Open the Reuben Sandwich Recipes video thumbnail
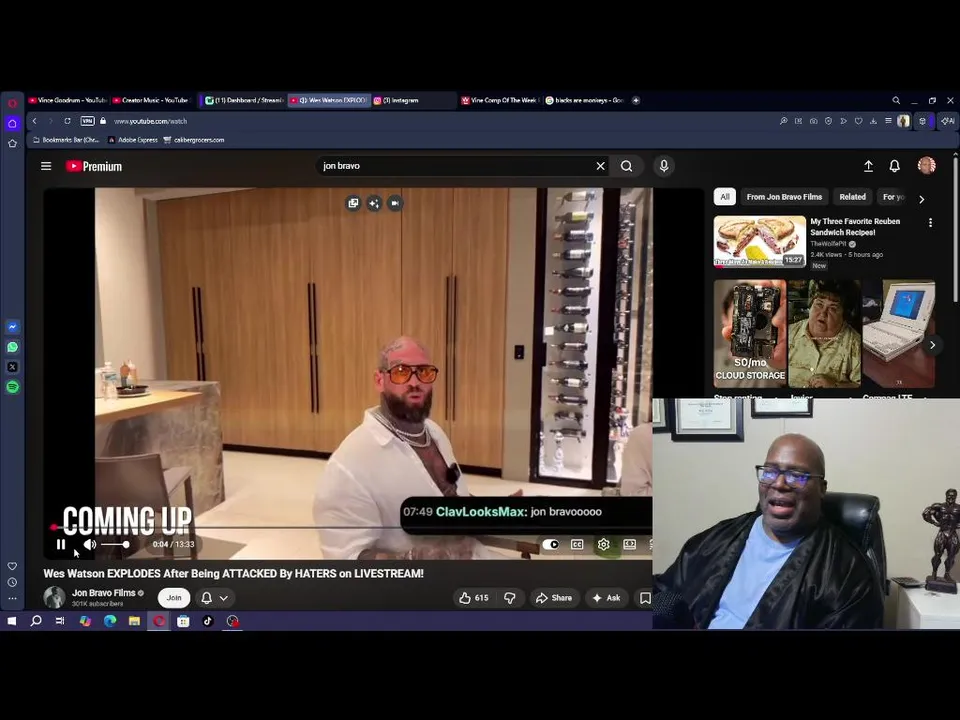The height and width of the screenshot is (720, 960). tap(760, 241)
